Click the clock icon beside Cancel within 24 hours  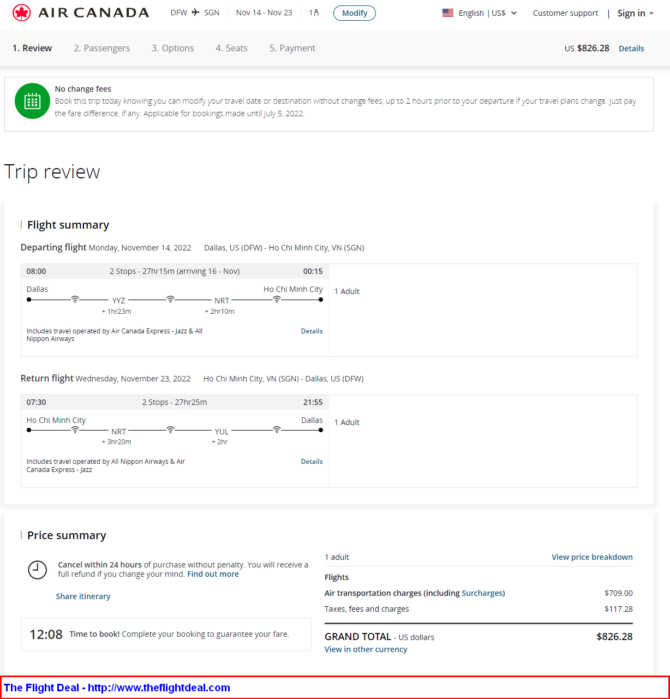coord(37,570)
